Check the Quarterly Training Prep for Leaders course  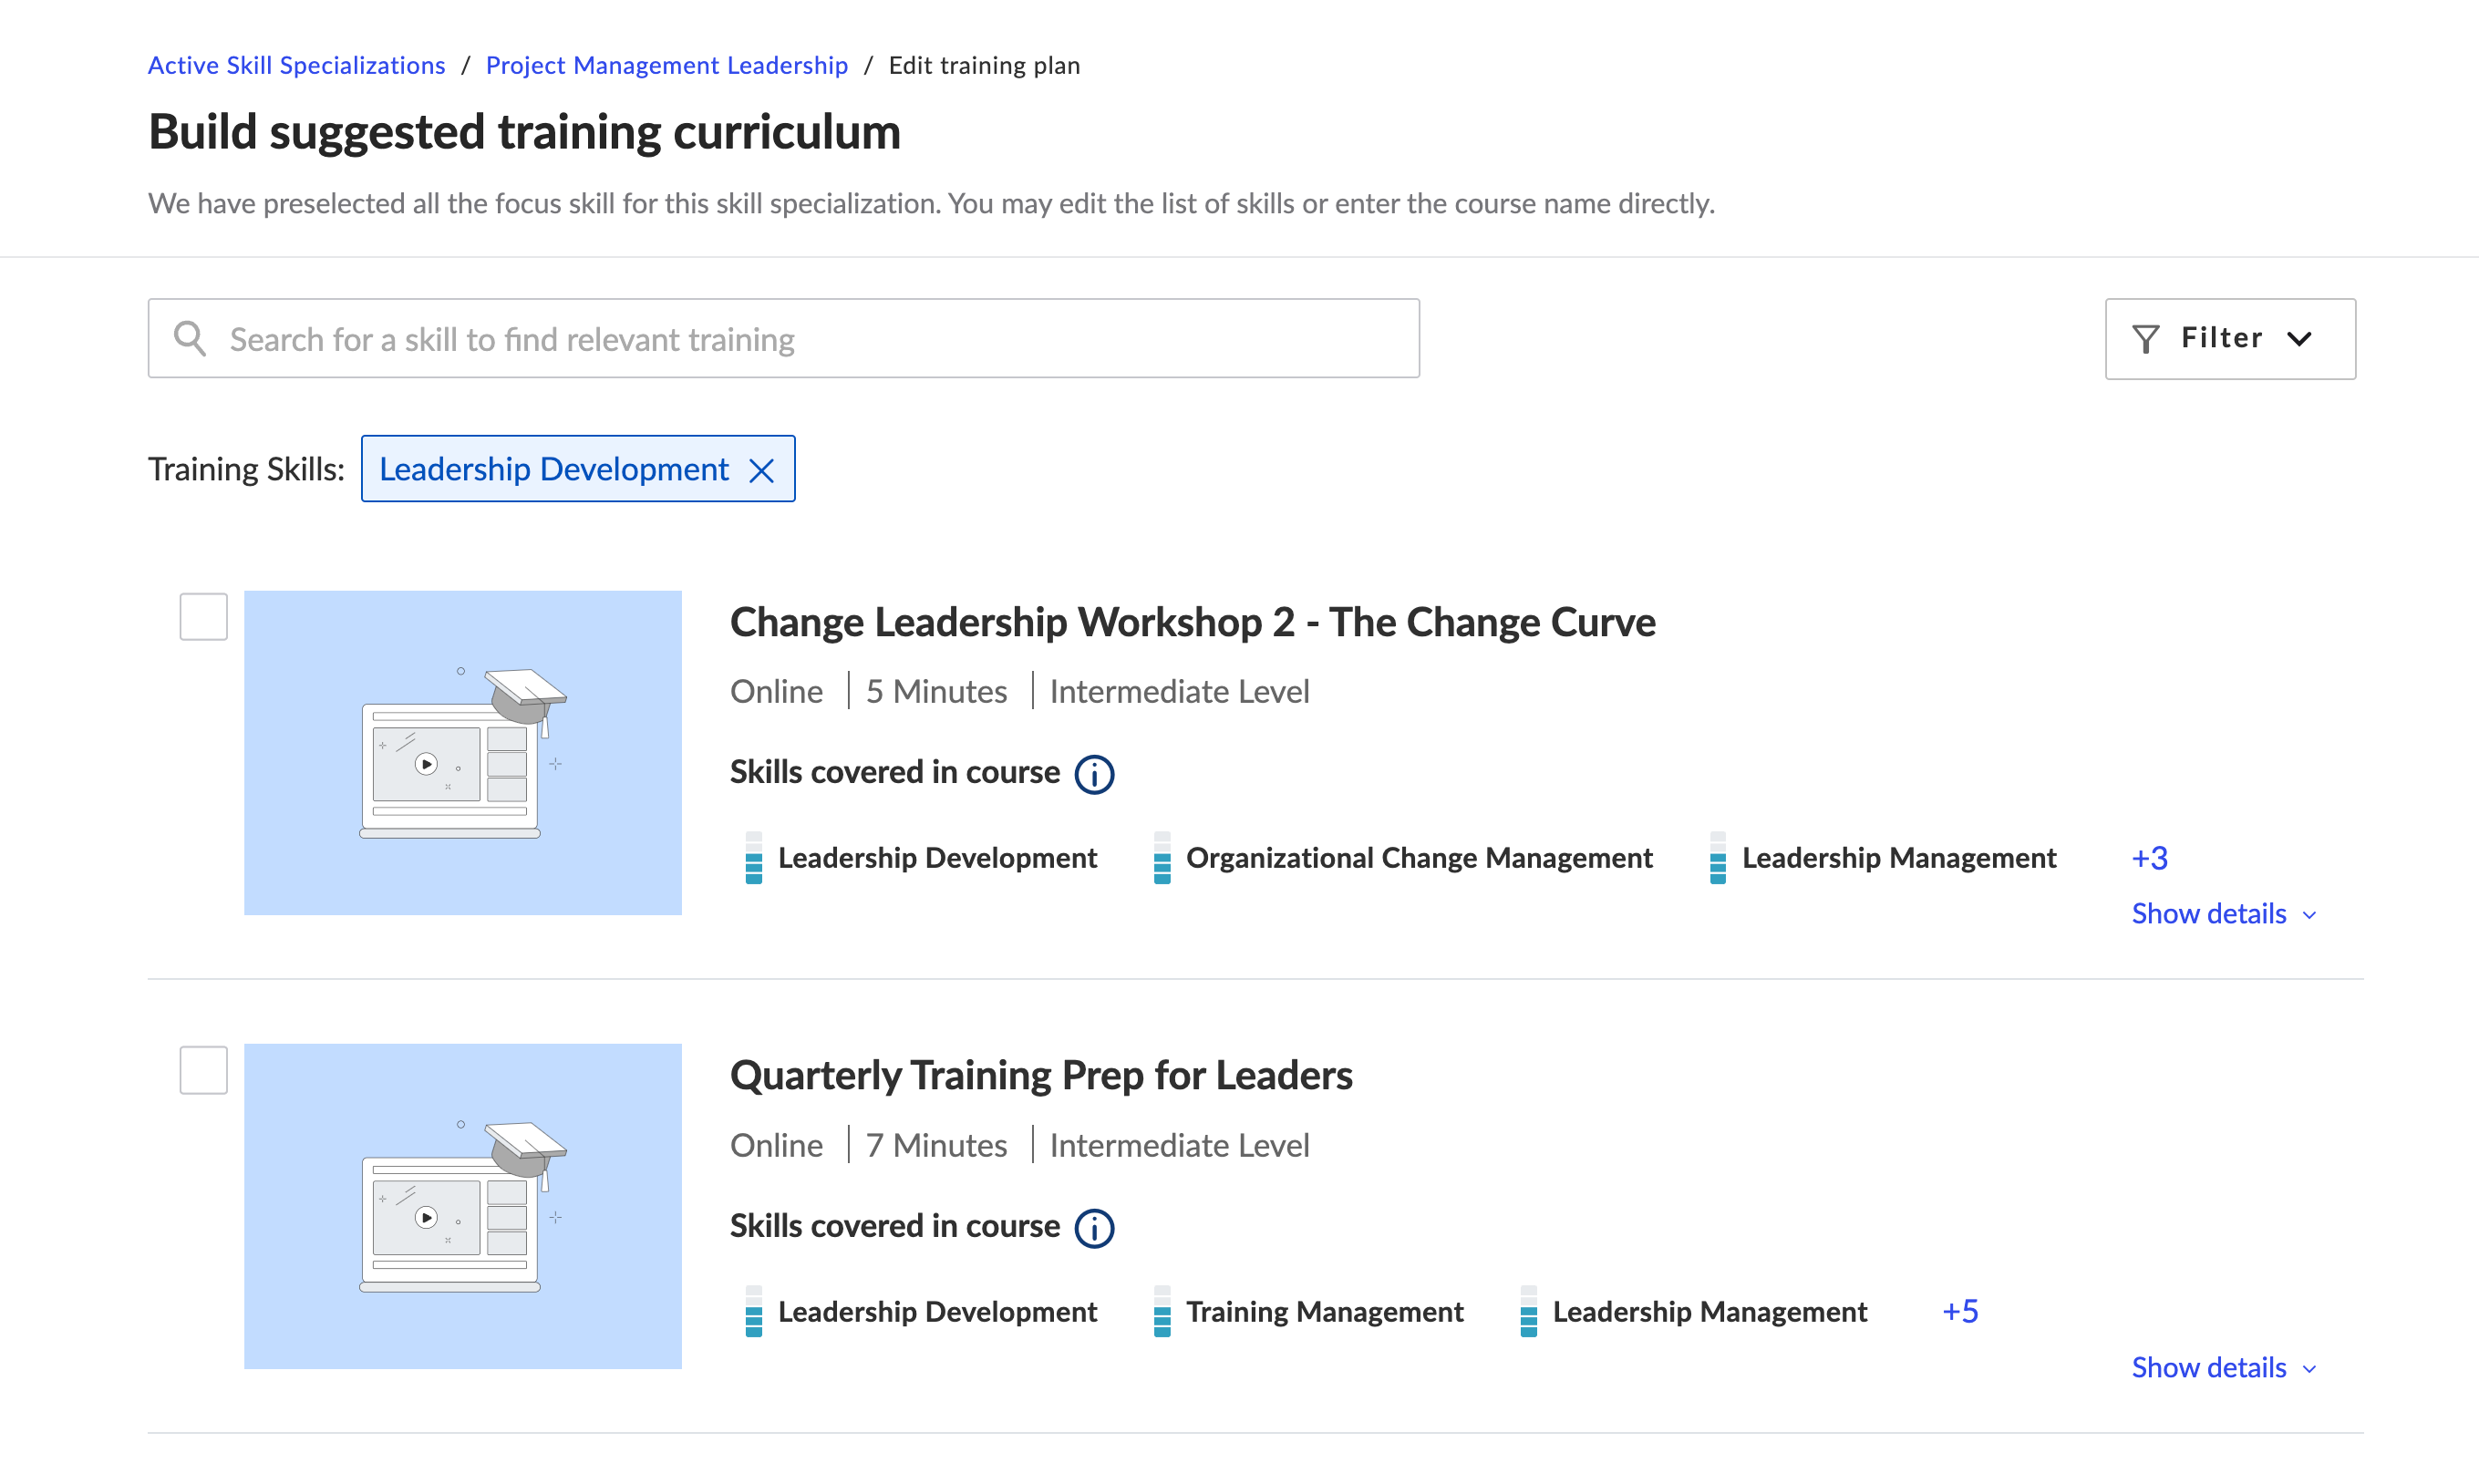203,1070
